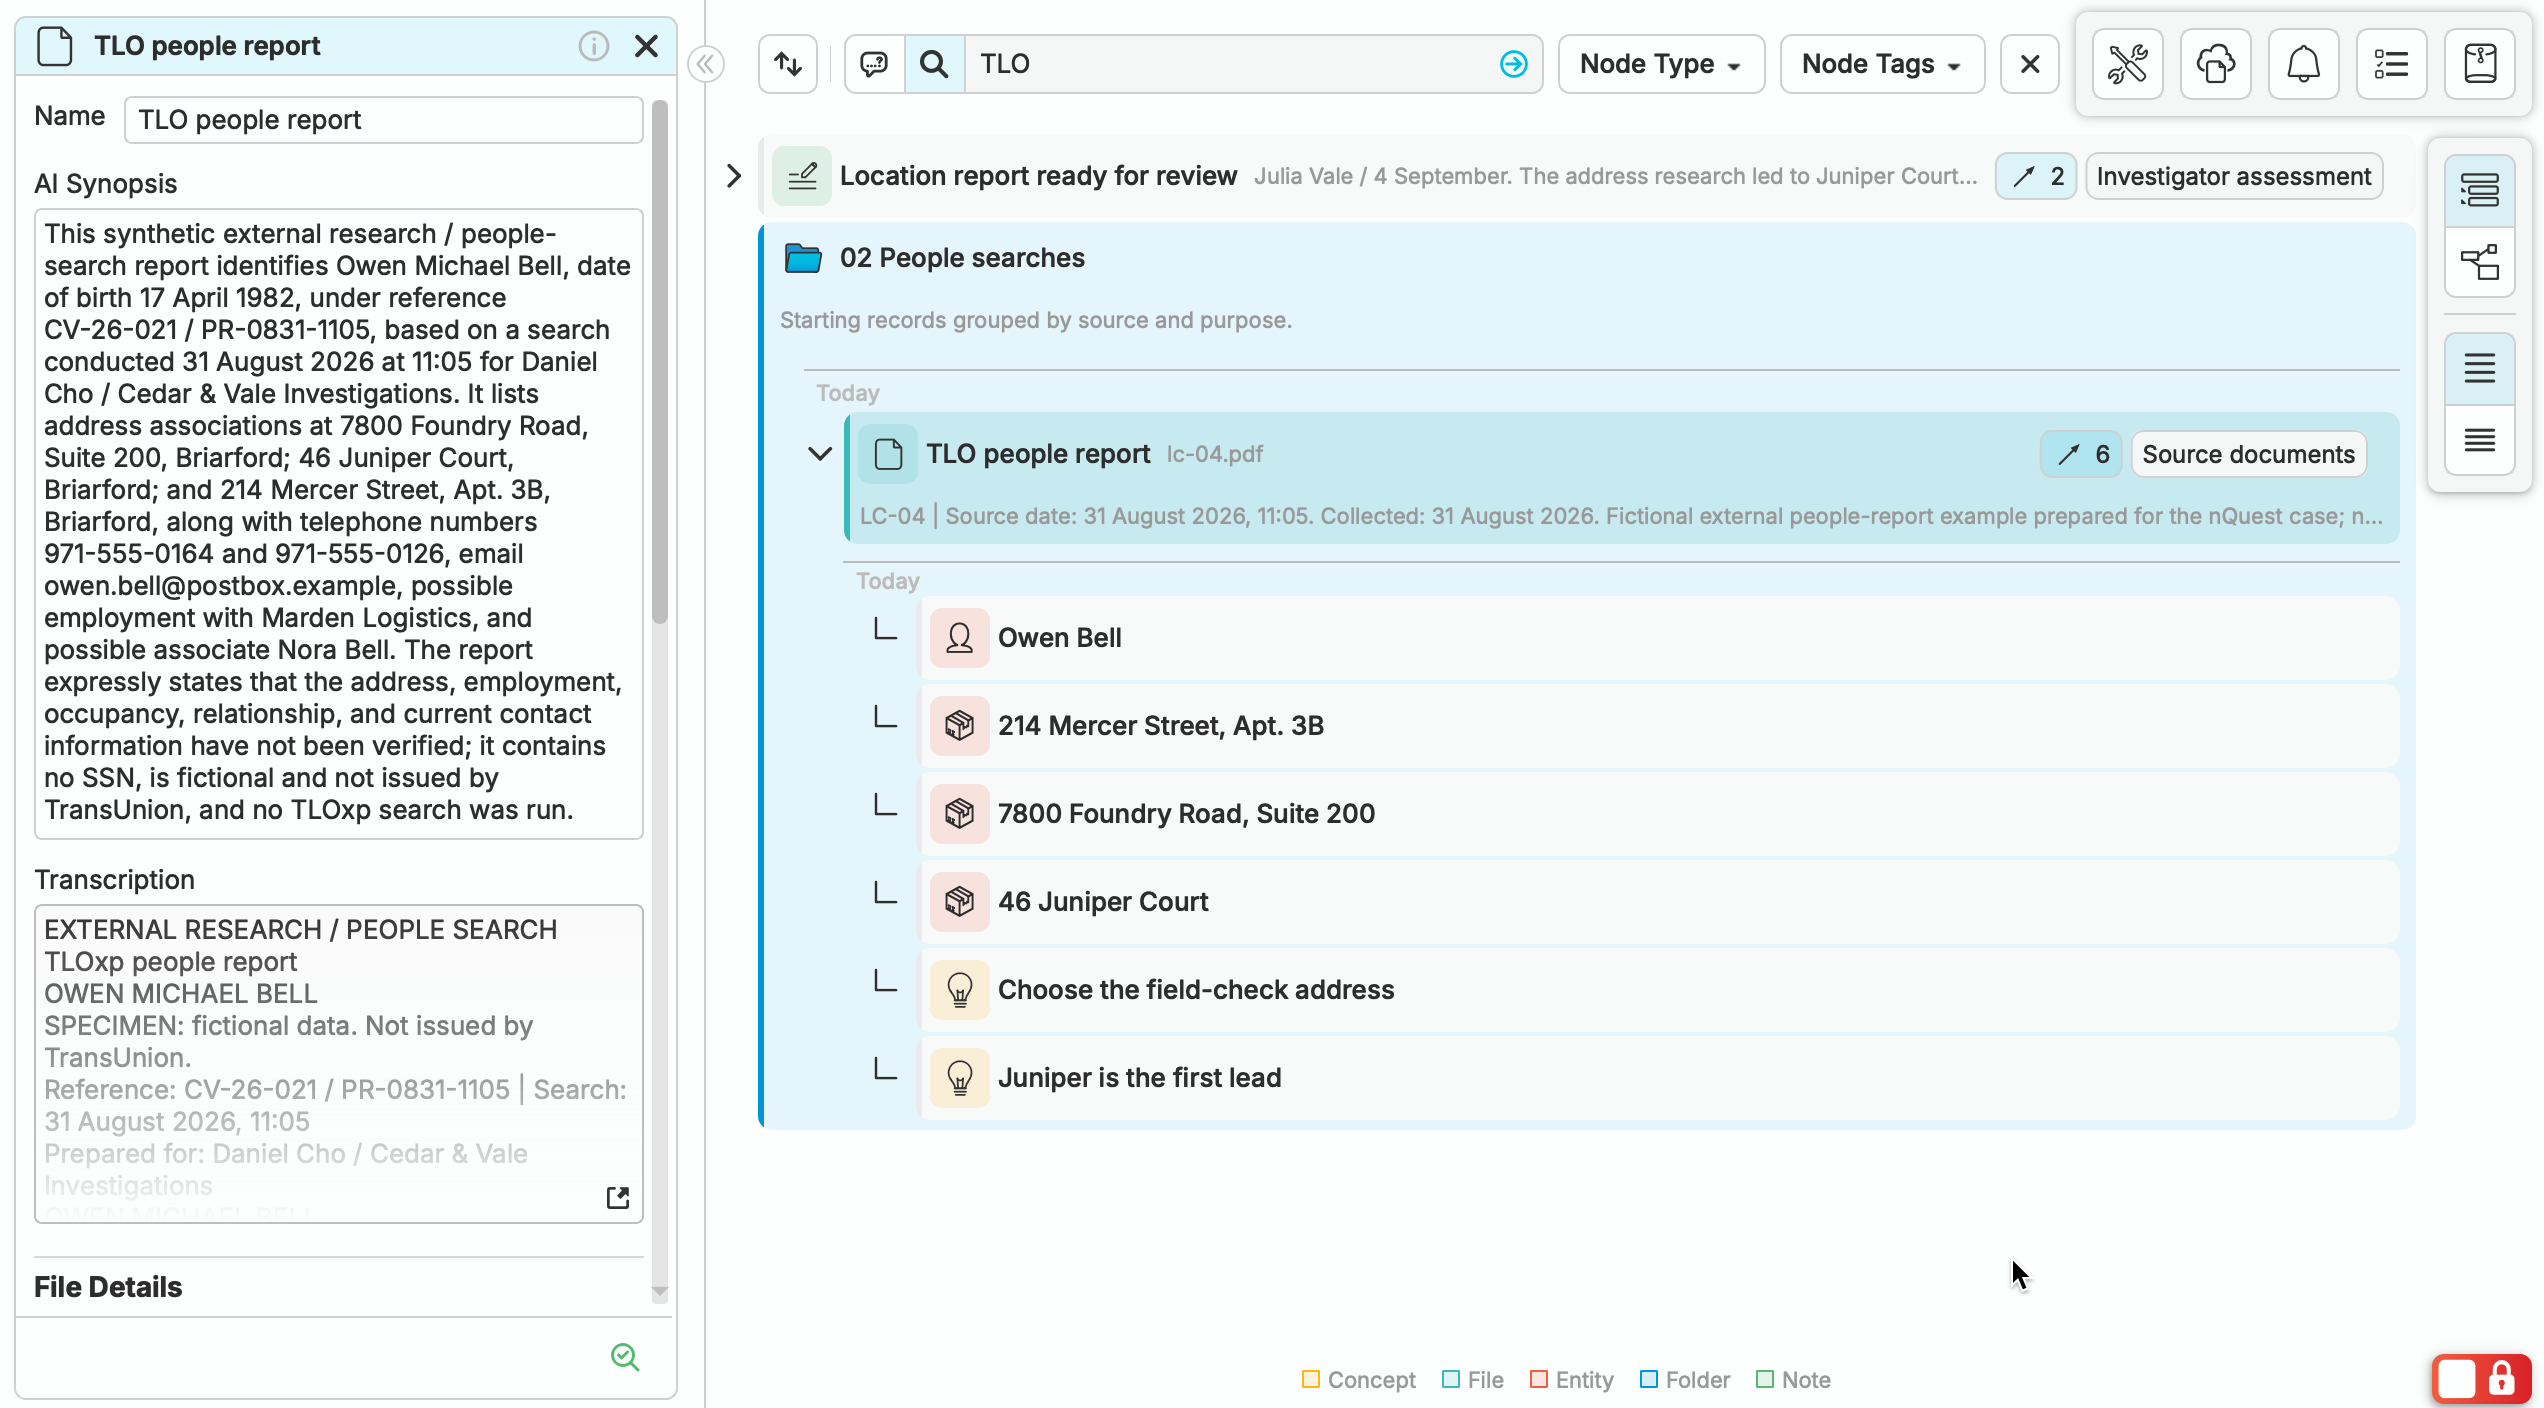Open notifications bell icon
The width and height of the screenshot is (2544, 1408).
click(x=2303, y=64)
